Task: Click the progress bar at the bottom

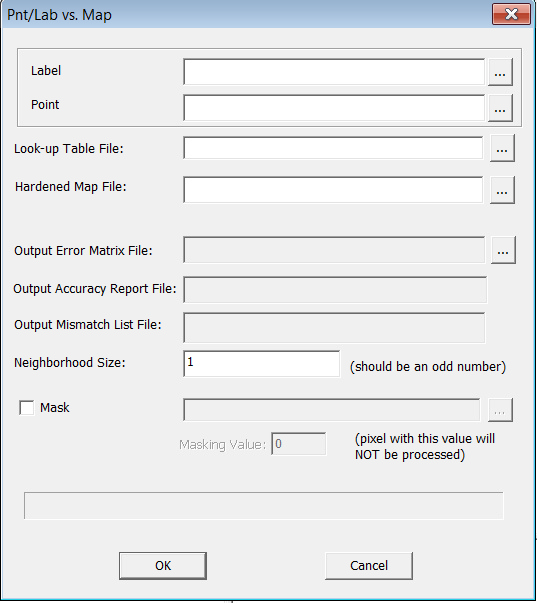Action: (263, 506)
